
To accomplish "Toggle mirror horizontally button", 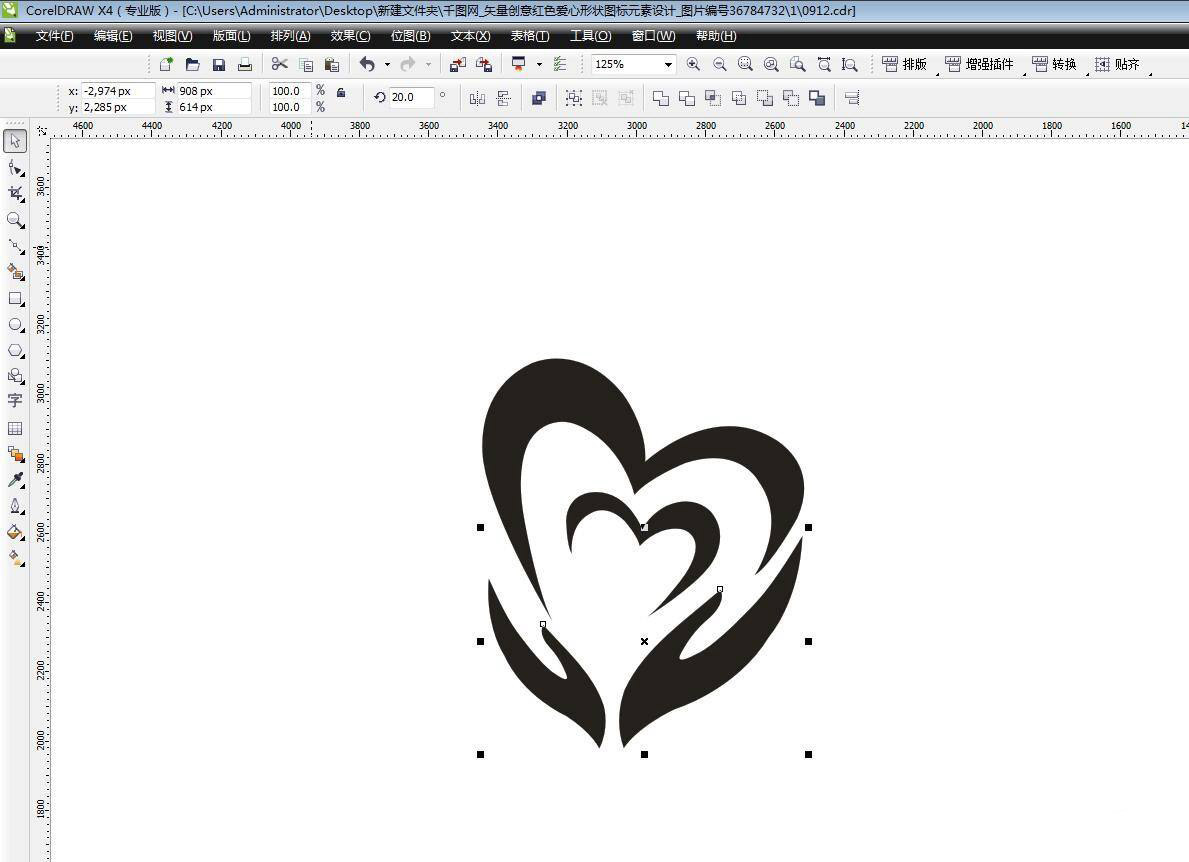I will coord(477,98).
